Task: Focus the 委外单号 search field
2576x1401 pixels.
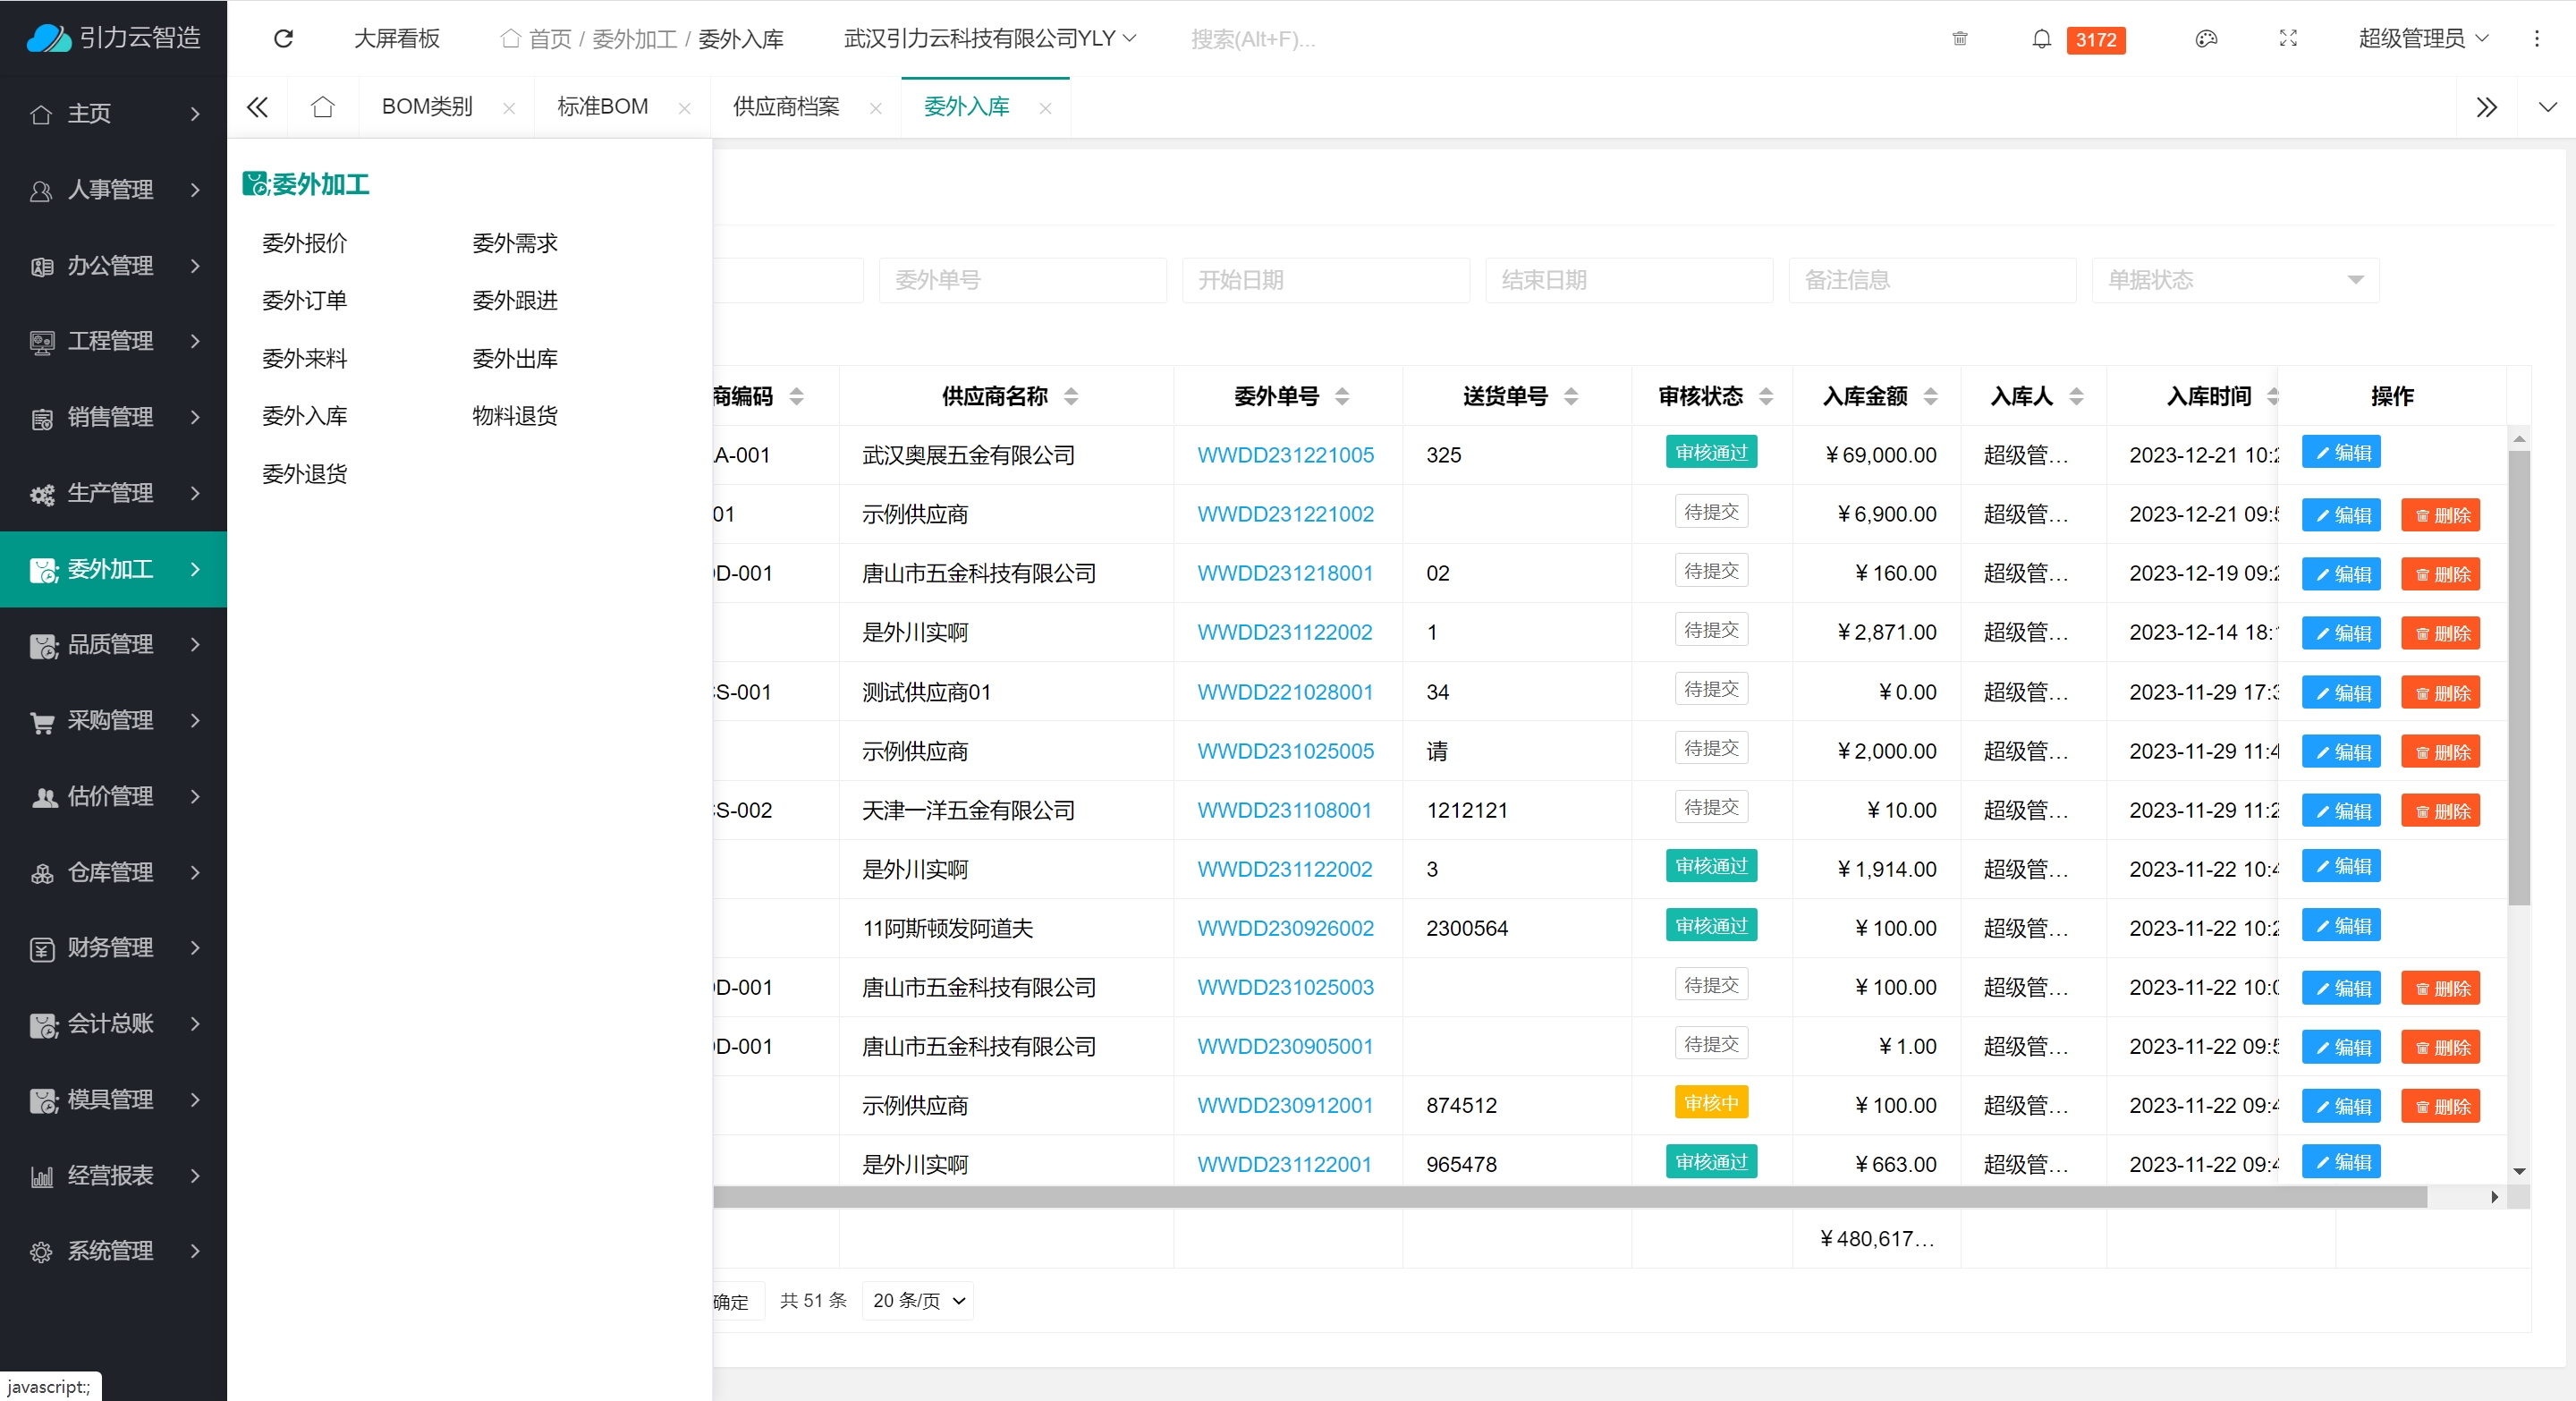Action: (1022, 280)
